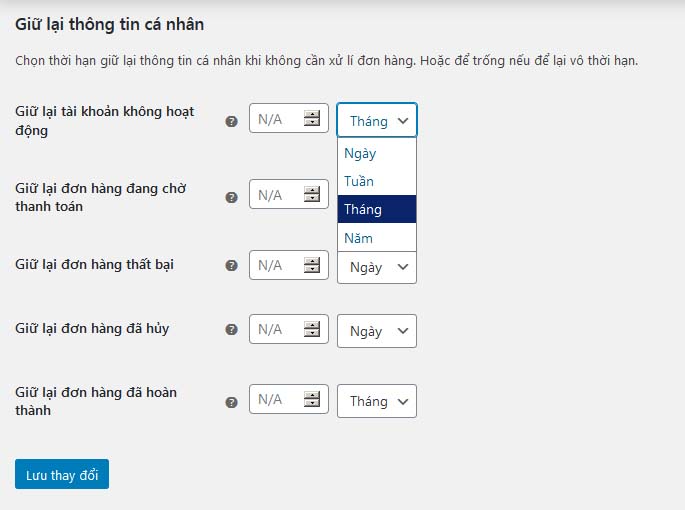Select Tuần option in open dropdown list
This screenshot has width=685, height=510.
377,181
